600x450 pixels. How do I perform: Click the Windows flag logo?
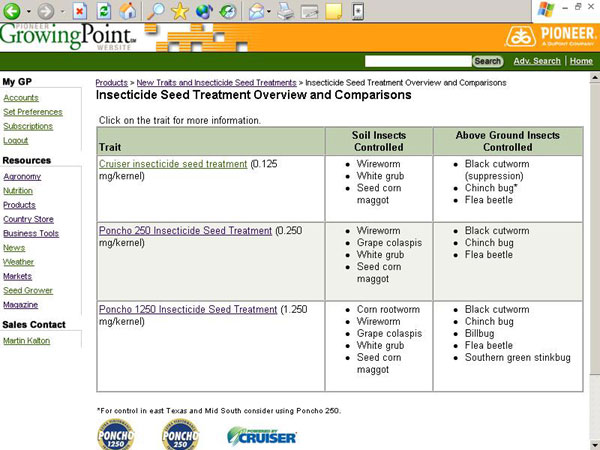546,10
